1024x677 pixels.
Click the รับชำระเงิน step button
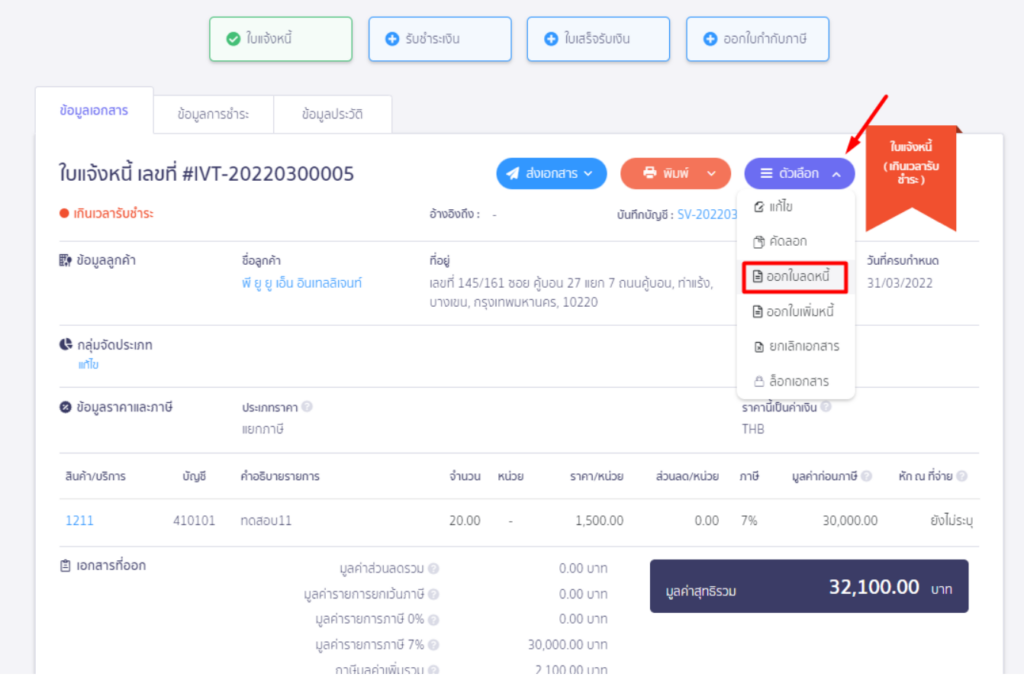click(x=440, y=39)
